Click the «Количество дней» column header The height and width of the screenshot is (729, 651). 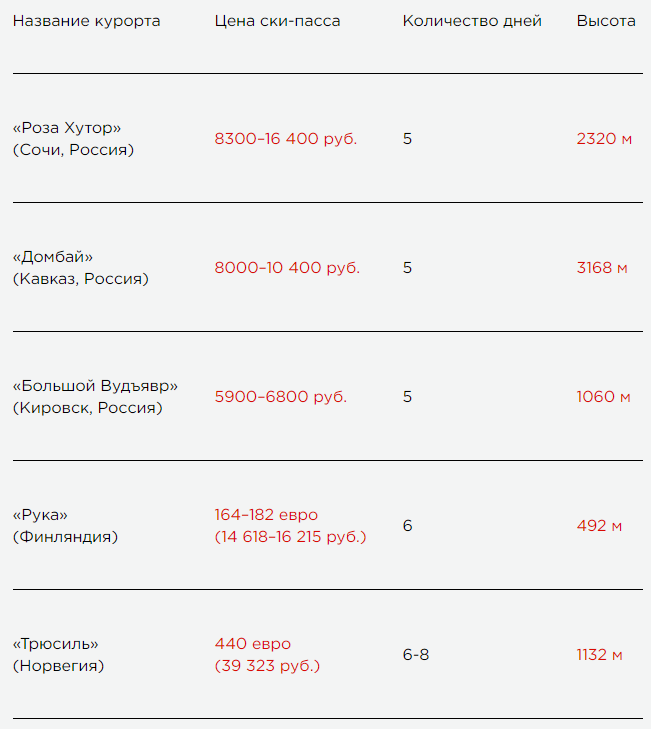(472, 21)
